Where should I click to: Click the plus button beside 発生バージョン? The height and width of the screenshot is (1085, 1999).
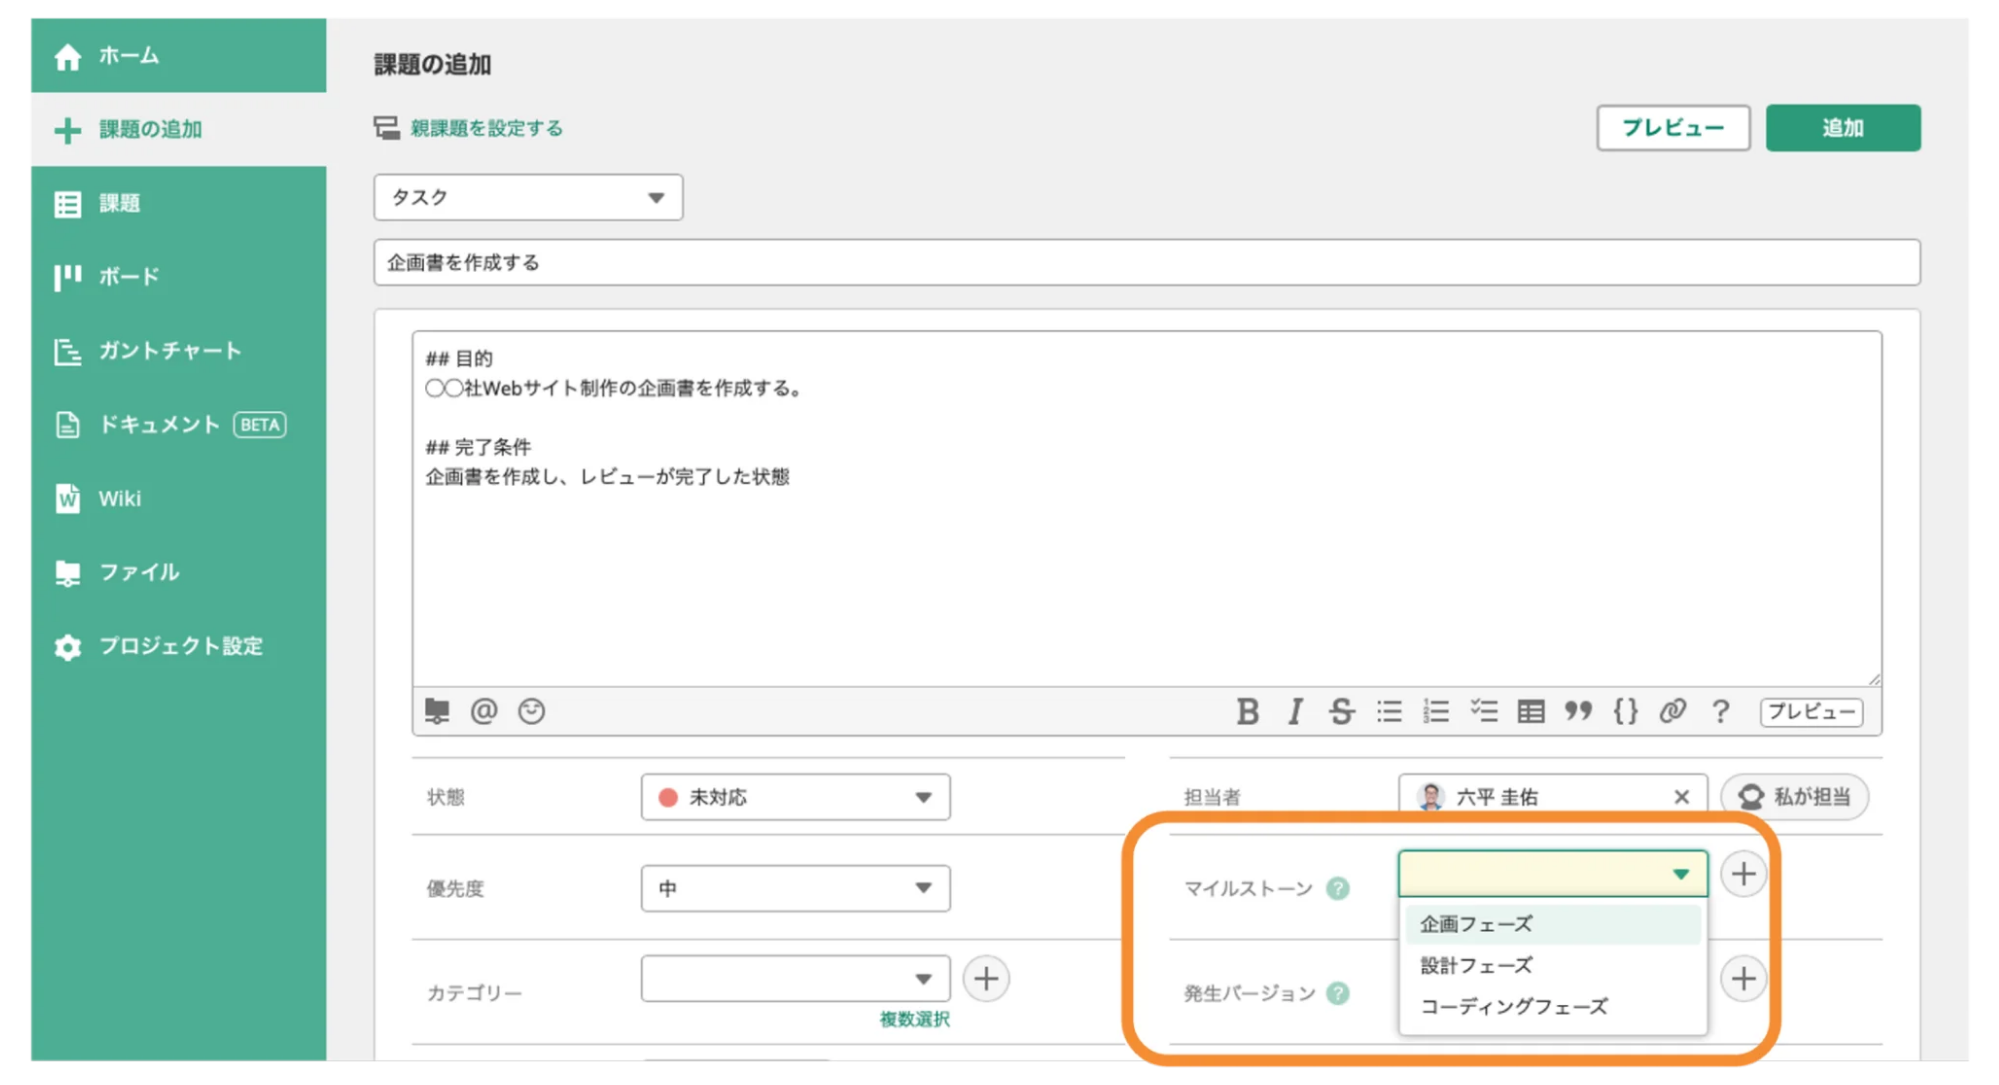tap(1743, 979)
